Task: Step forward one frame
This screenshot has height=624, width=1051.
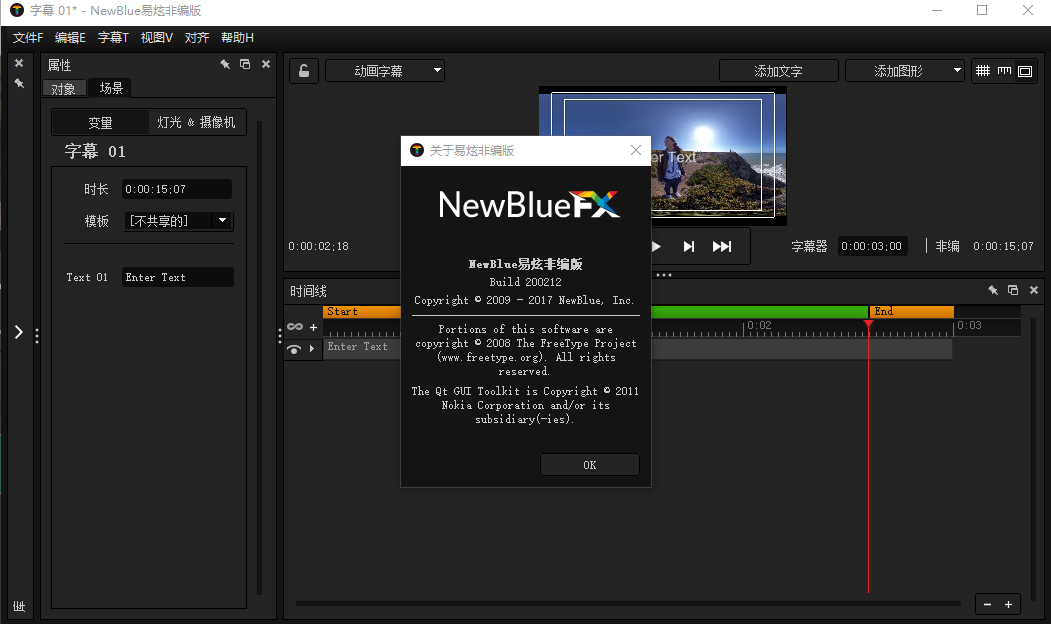Action: click(688, 247)
